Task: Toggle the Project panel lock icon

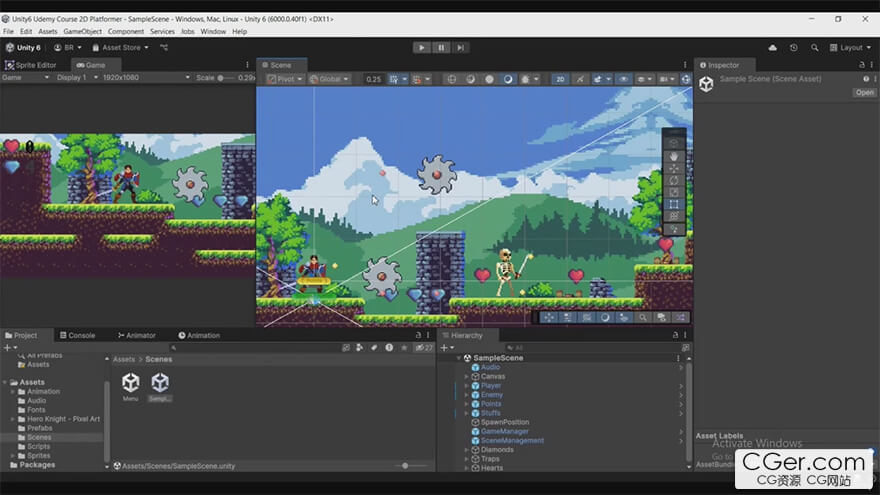Action: click(418, 335)
